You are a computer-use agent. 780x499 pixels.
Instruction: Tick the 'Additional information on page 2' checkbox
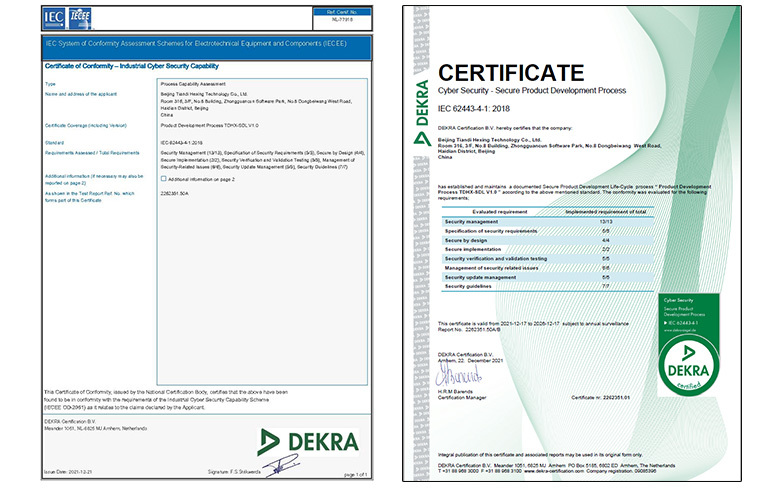pyautogui.click(x=164, y=179)
